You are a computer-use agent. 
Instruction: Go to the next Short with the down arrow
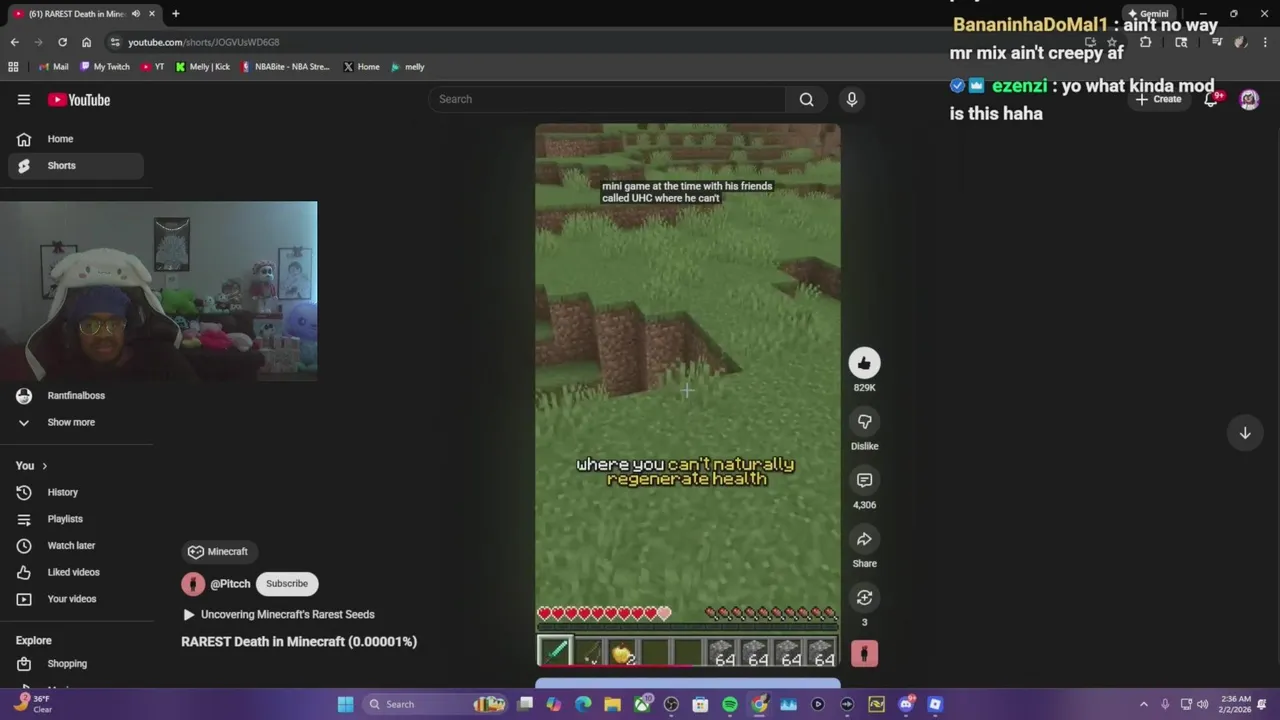[1245, 433]
